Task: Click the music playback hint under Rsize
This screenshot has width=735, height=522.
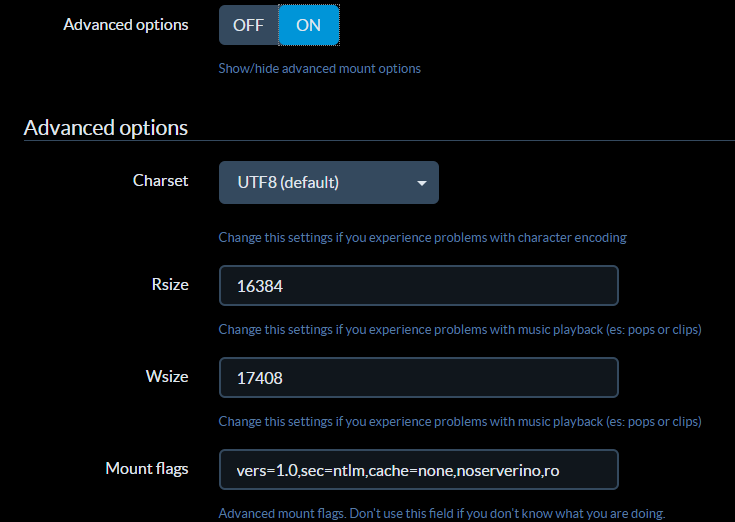Action: tap(460, 329)
